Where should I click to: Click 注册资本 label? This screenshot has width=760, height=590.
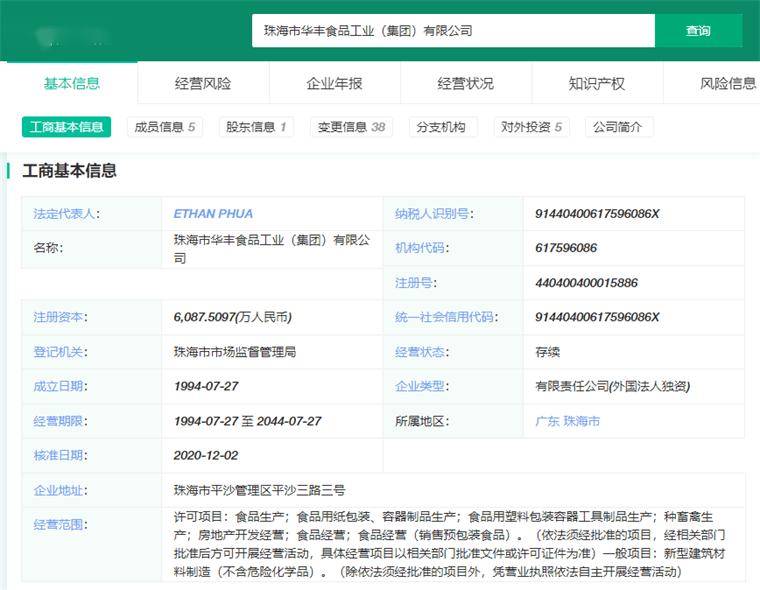(x=60, y=317)
